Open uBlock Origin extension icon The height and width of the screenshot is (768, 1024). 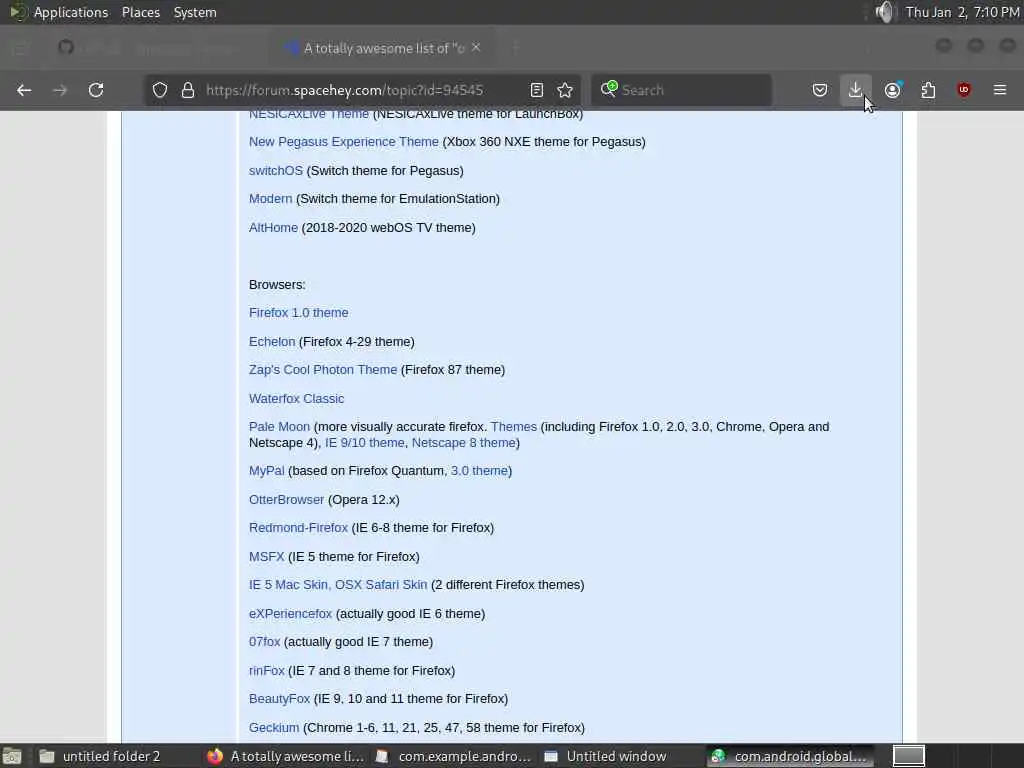coord(964,90)
